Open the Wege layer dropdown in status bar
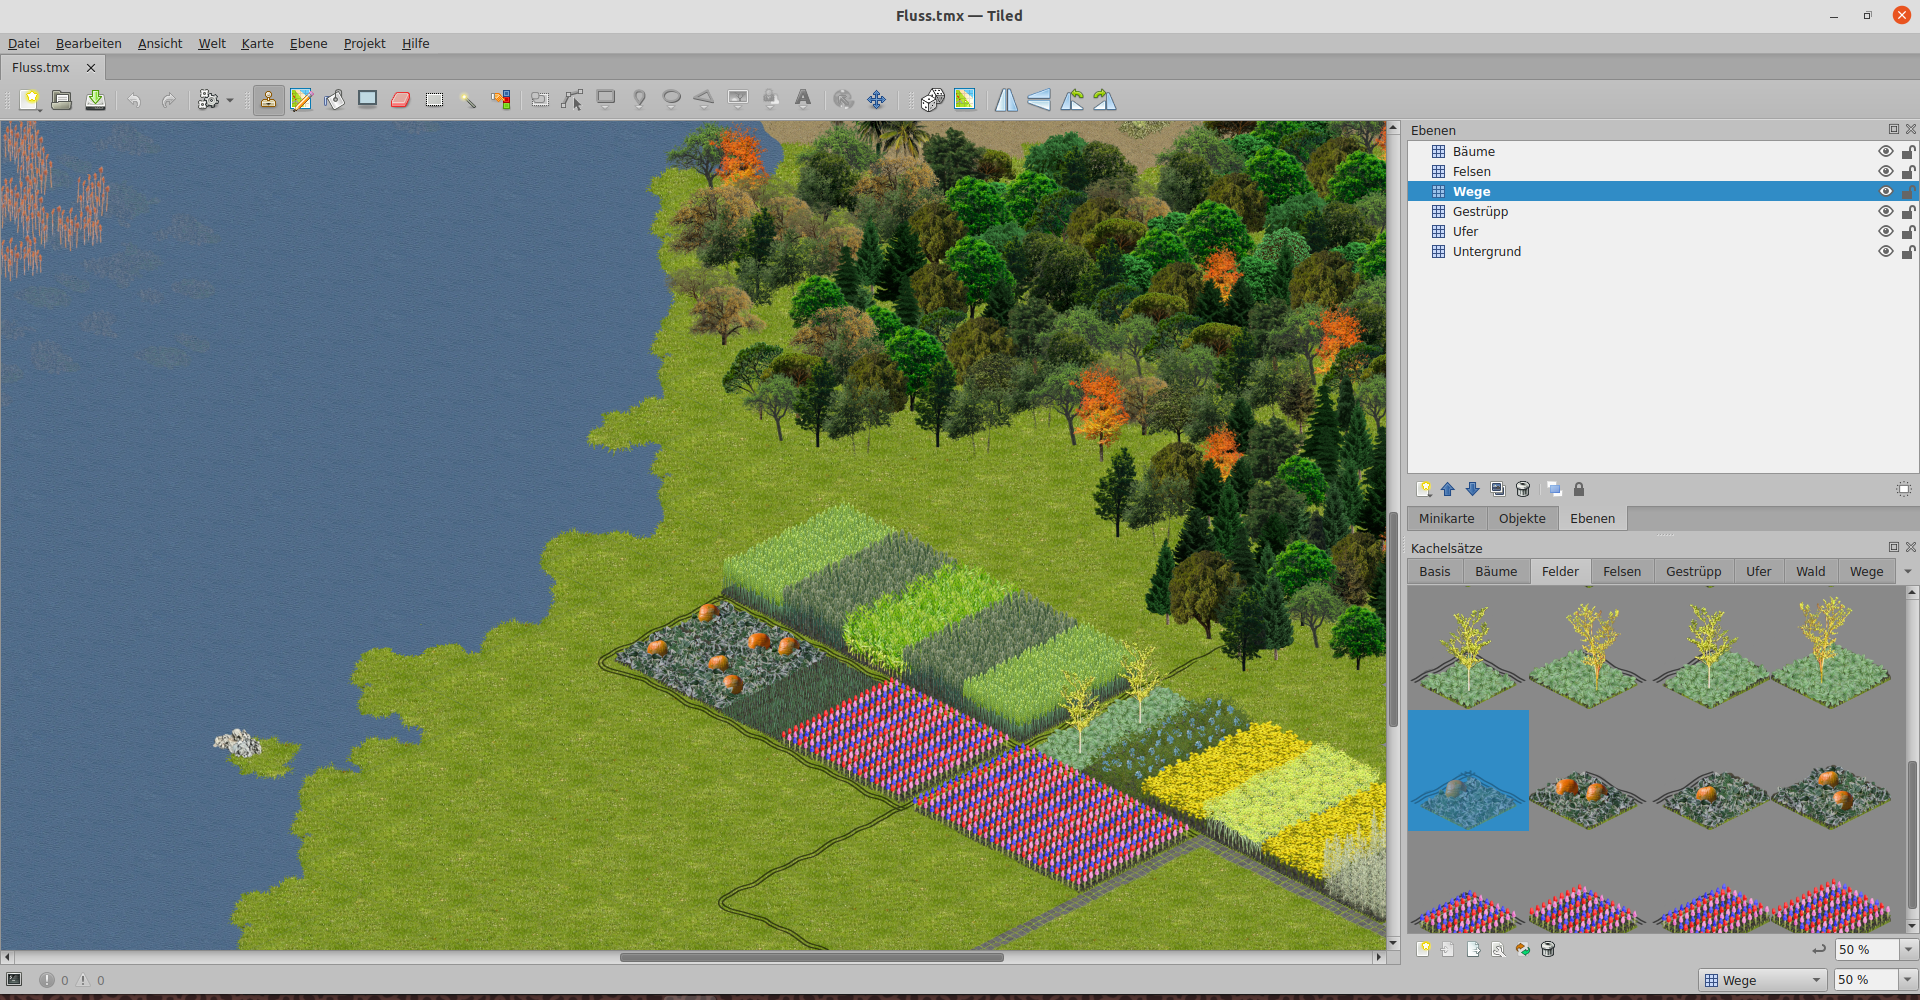This screenshot has height=1000, width=1920. [1763, 980]
